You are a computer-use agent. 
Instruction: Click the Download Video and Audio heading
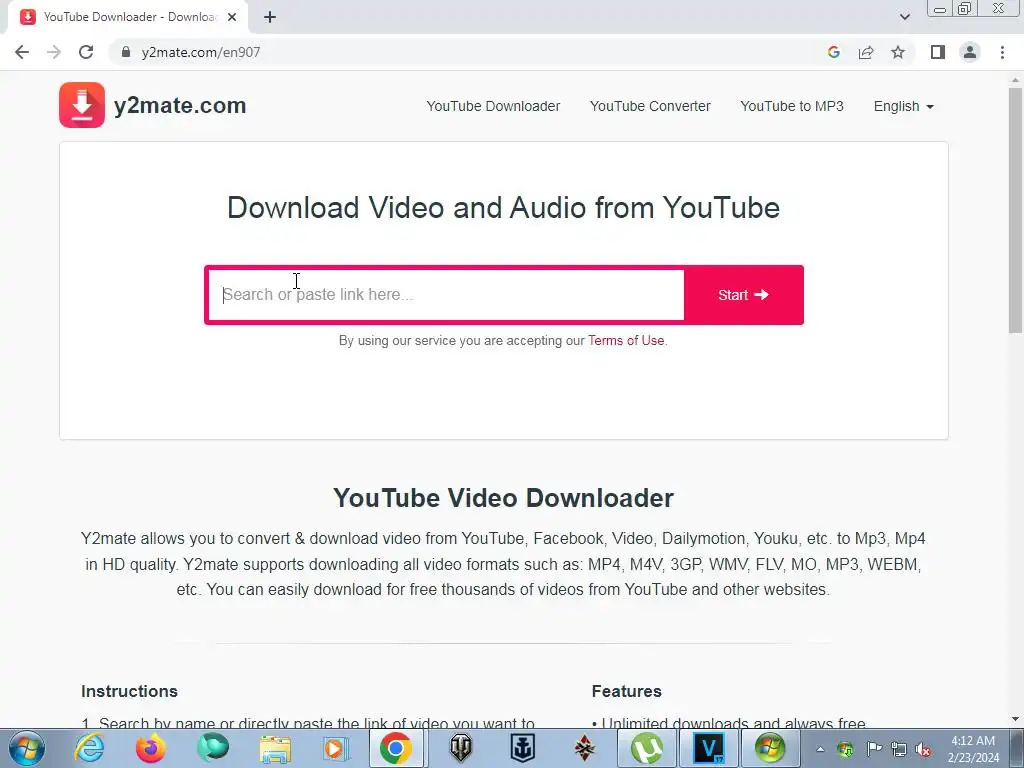click(x=504, y=208)
